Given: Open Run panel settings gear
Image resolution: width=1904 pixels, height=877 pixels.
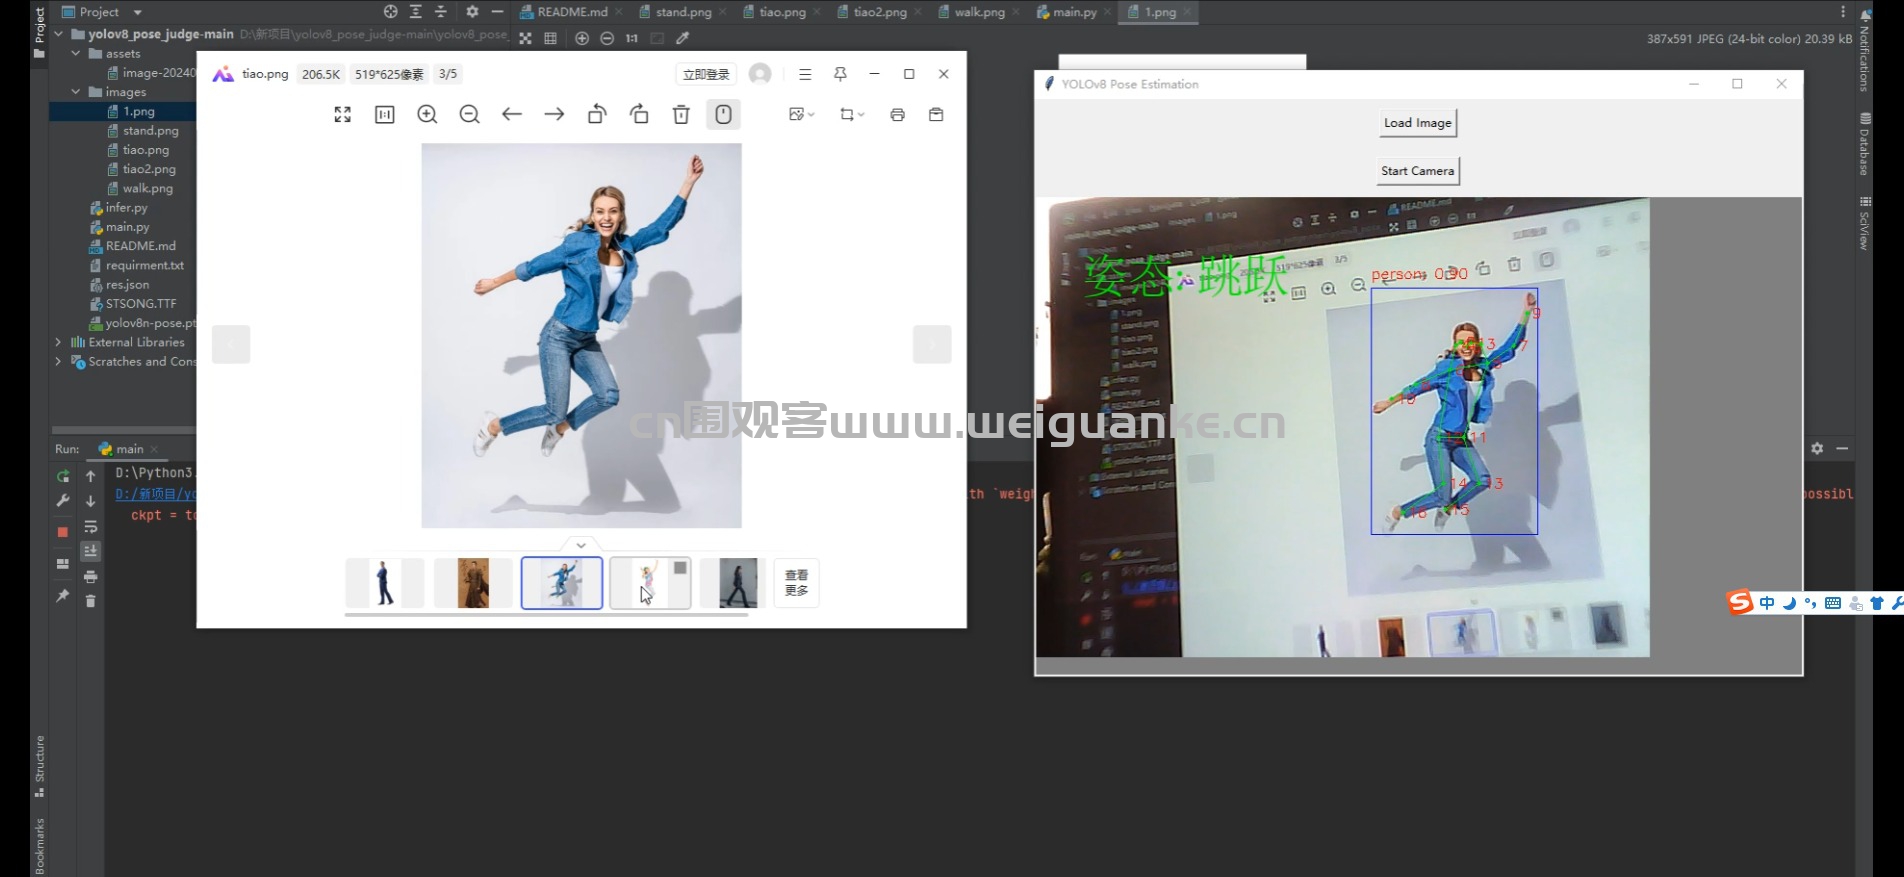Looking at the screenshot, I should [x=1817, y=448].
